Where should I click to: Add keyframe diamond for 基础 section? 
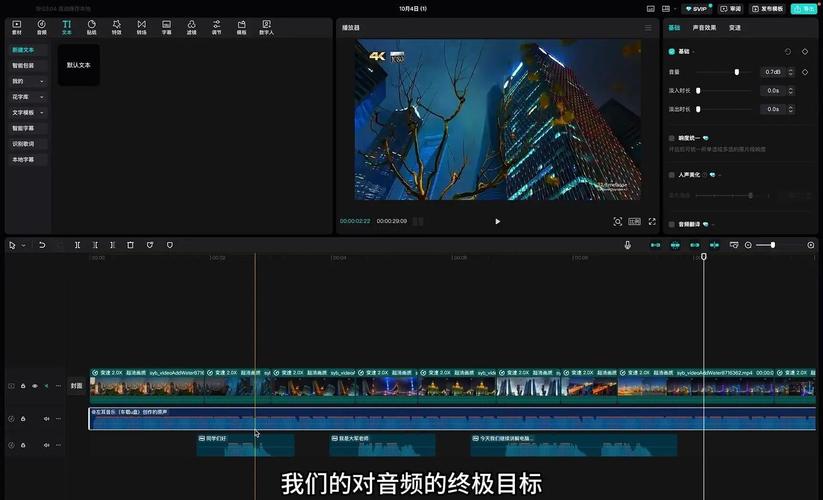click(805, 51)
